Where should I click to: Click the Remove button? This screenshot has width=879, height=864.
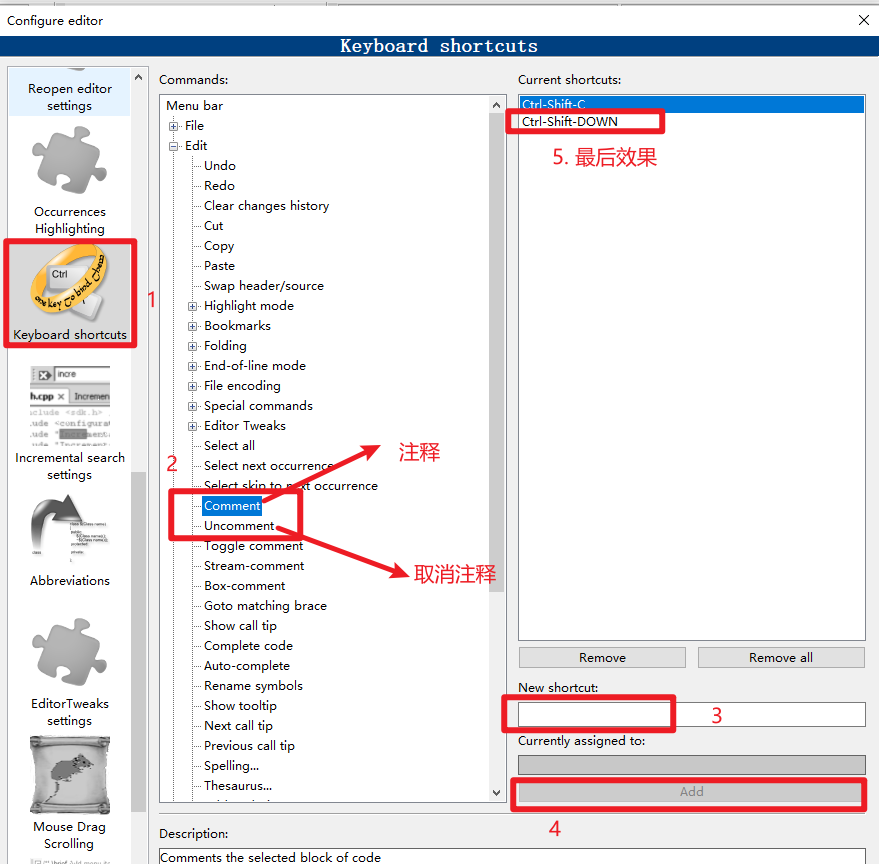tap(602, 658)
